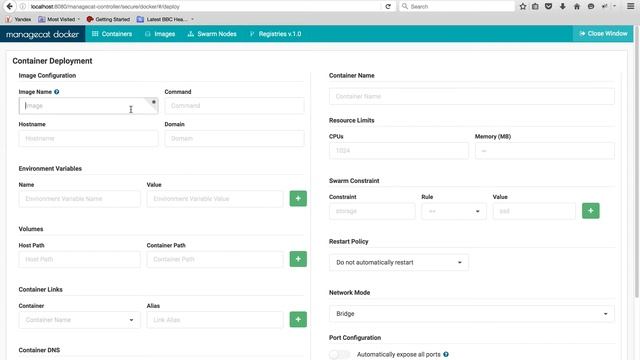The image size is (640, 360).
Task: Add the swarm constraint with the plus button
Action: pos(591,211)
